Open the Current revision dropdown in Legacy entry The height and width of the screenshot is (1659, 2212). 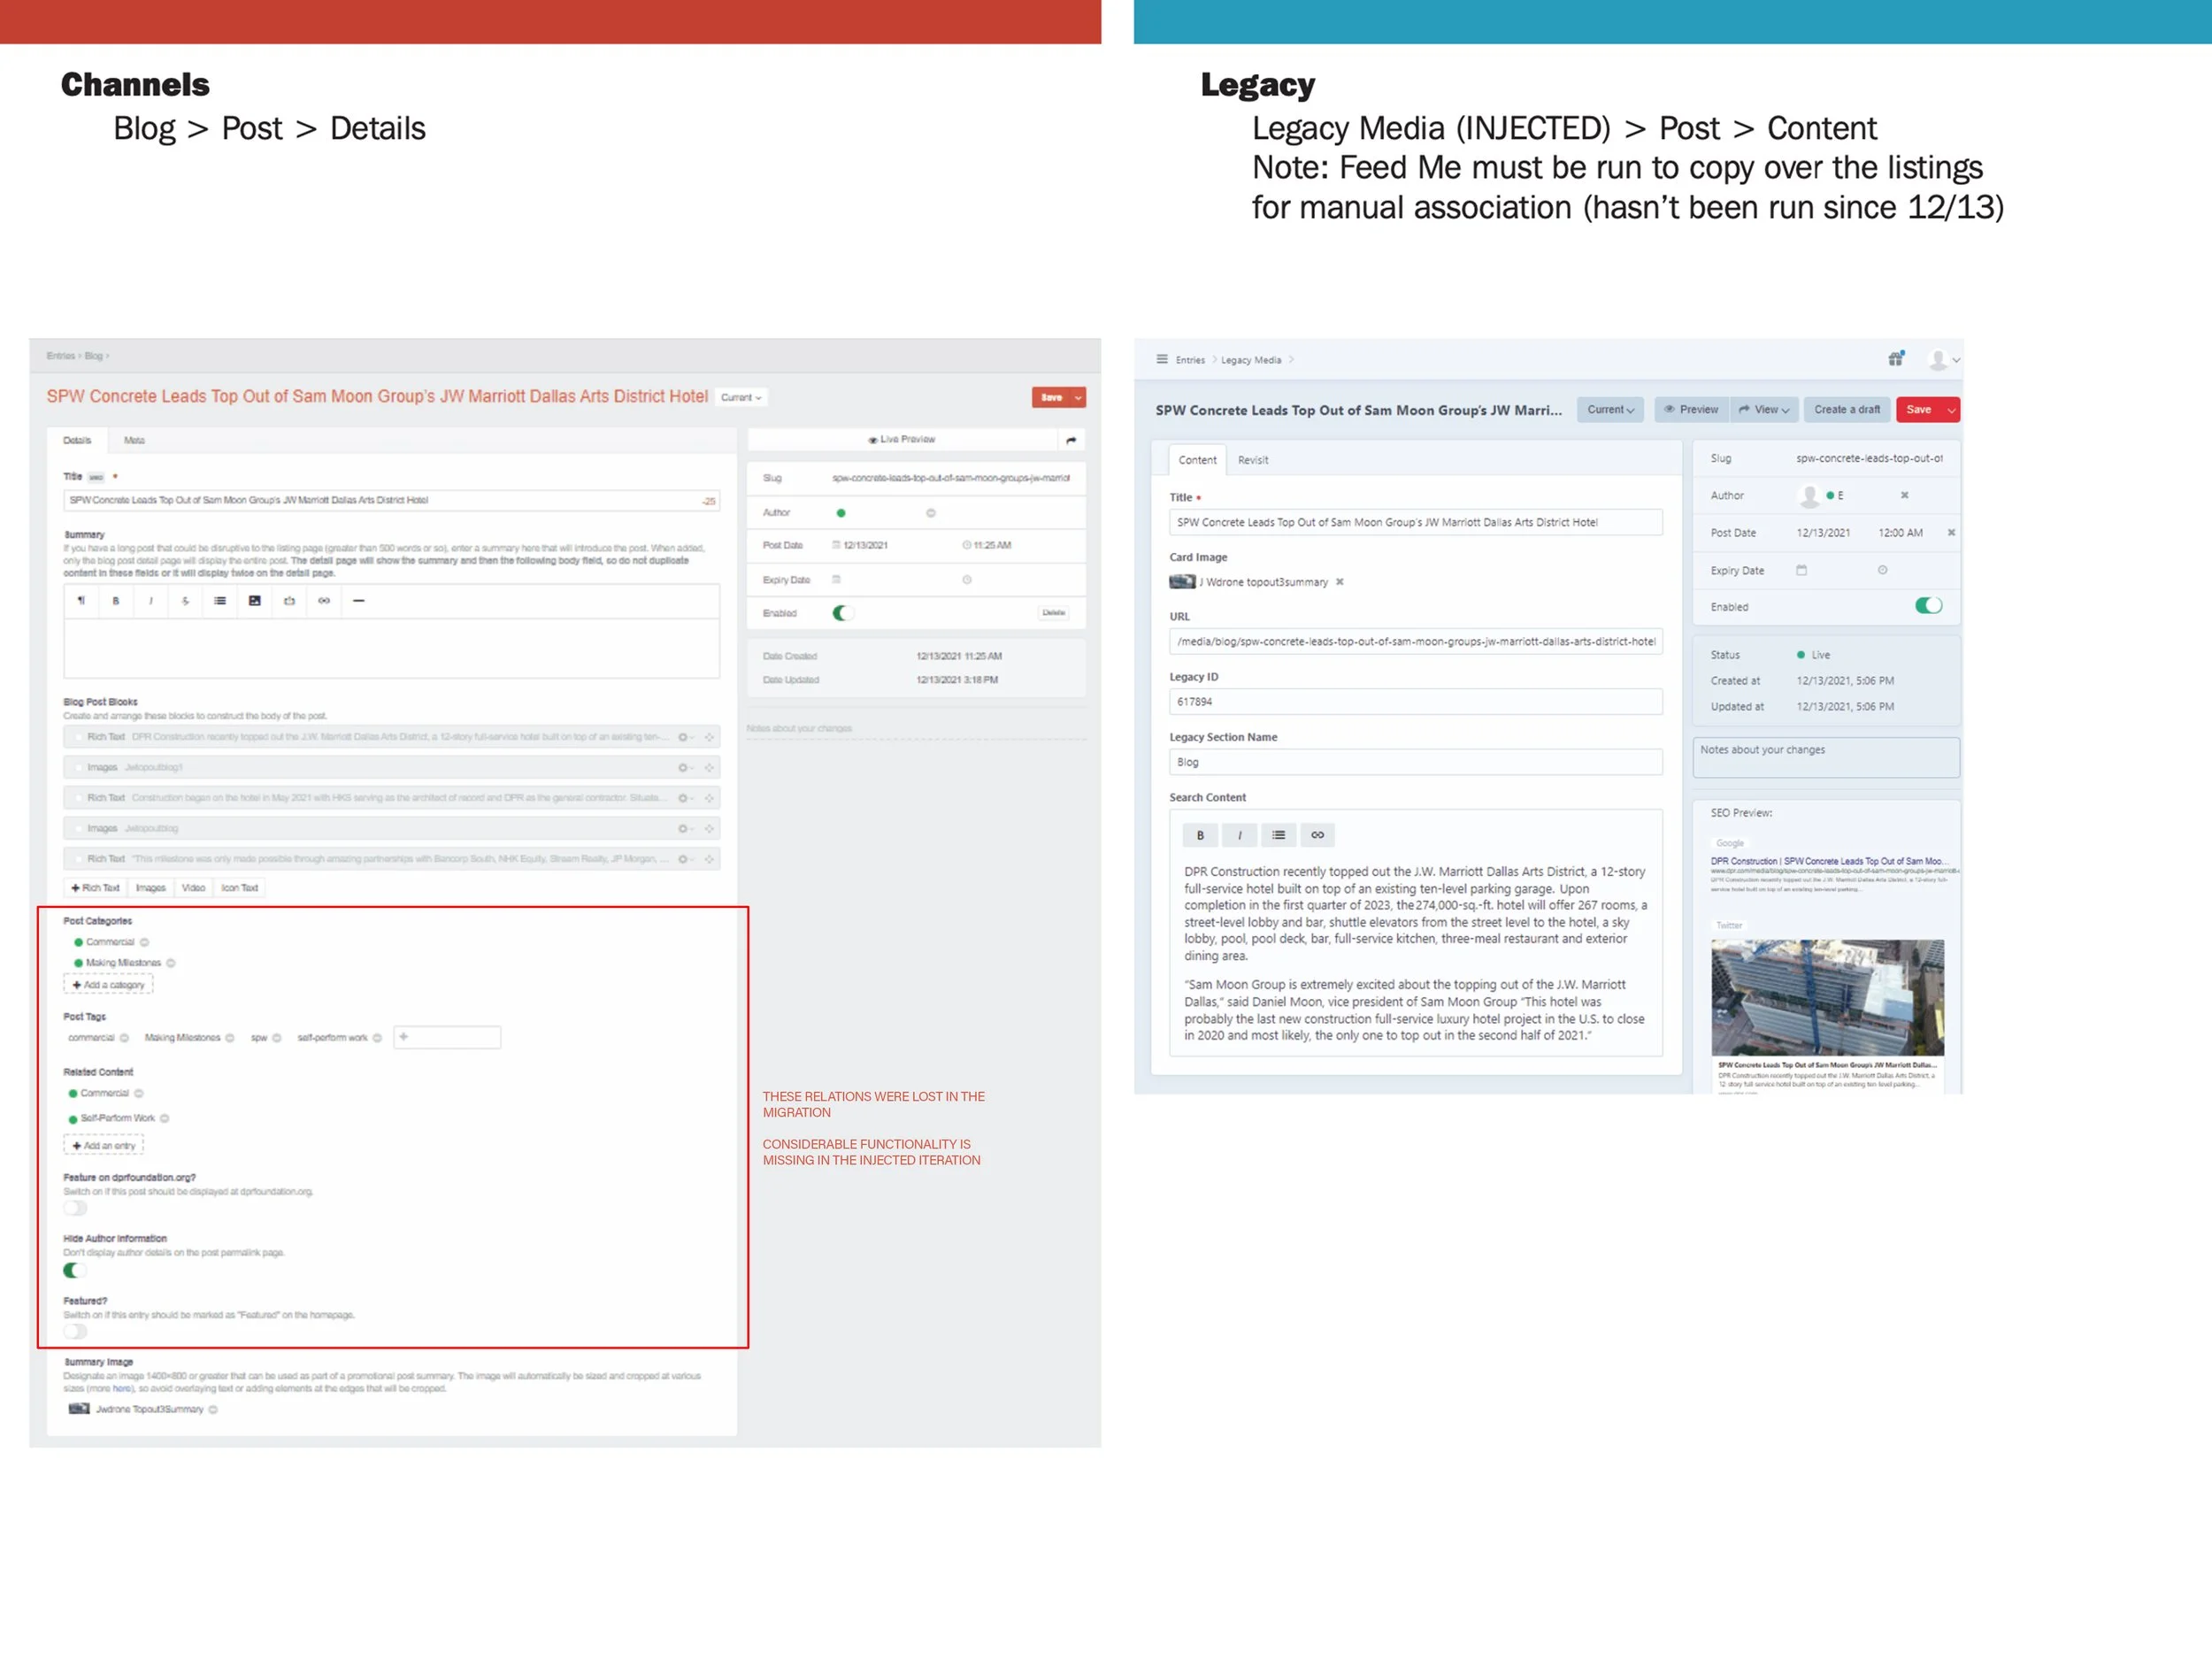point(1610,410)
